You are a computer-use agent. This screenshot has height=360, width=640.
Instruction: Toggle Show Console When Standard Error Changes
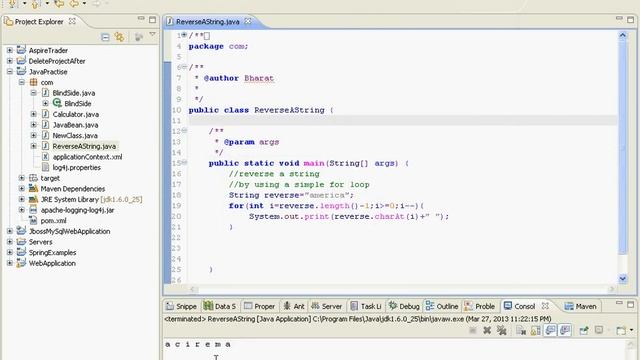pos(565,330)
